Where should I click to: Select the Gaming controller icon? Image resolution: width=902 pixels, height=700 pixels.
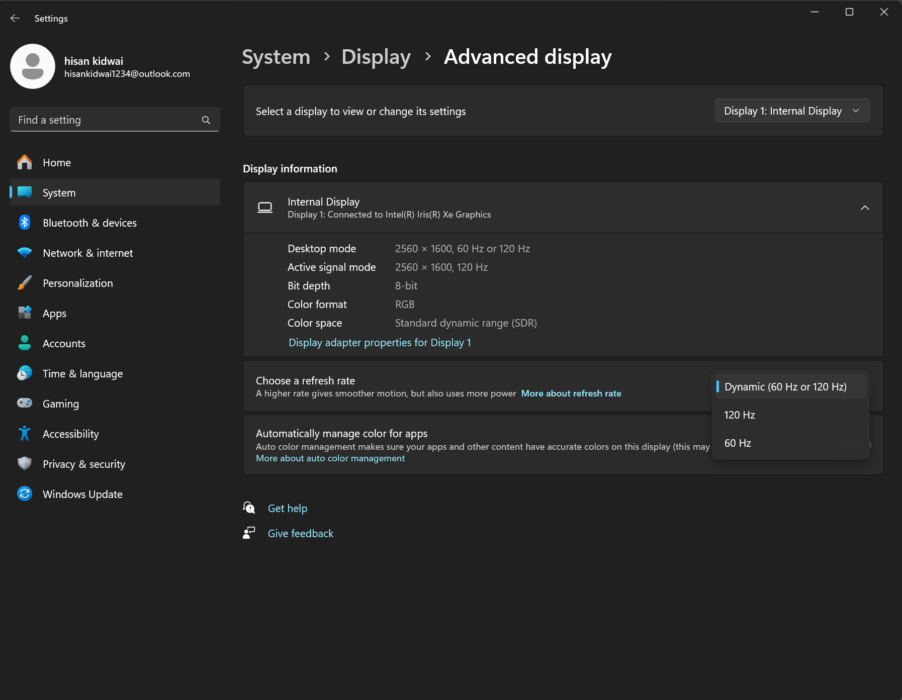pos(24,403)
